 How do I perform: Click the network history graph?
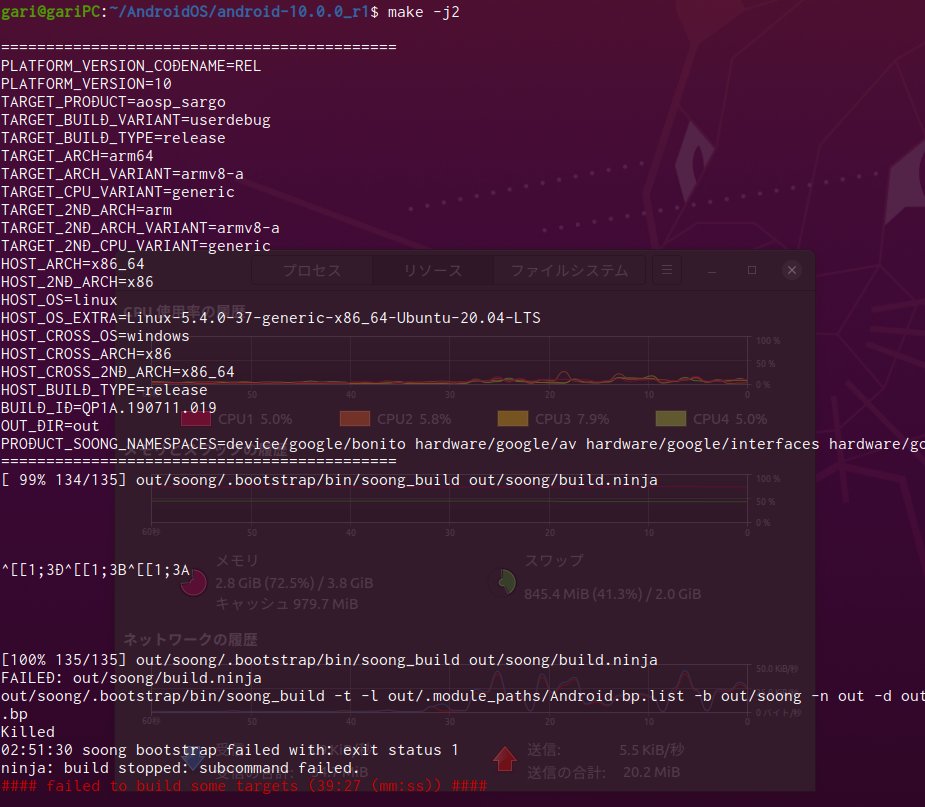click(x=449, y=690)
